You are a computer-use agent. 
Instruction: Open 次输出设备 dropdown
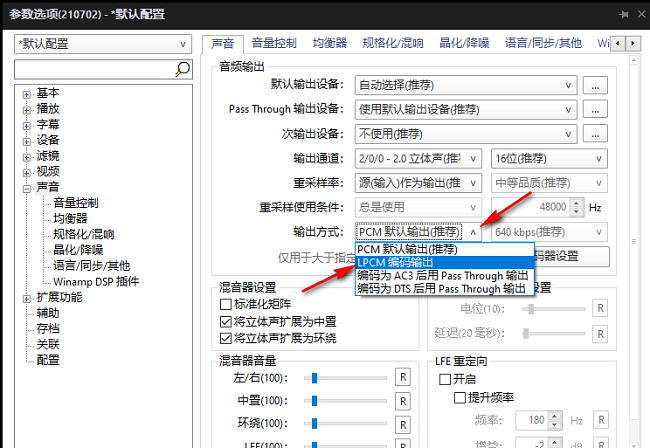(x=466, y=134)
